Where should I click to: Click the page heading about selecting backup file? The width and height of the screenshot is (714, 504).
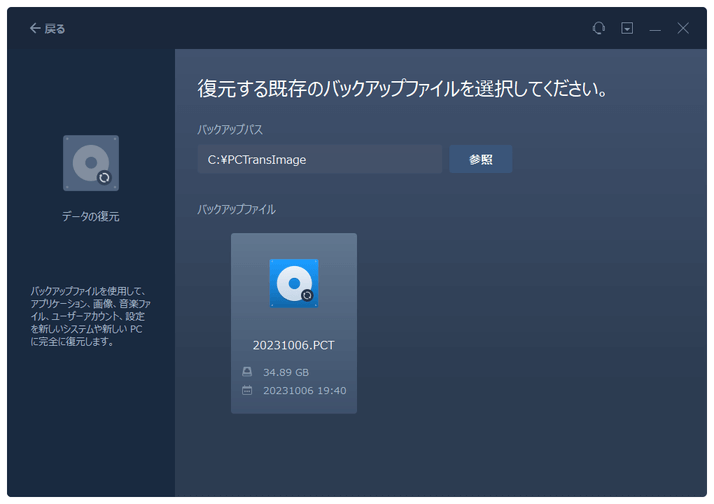(403, 90)
